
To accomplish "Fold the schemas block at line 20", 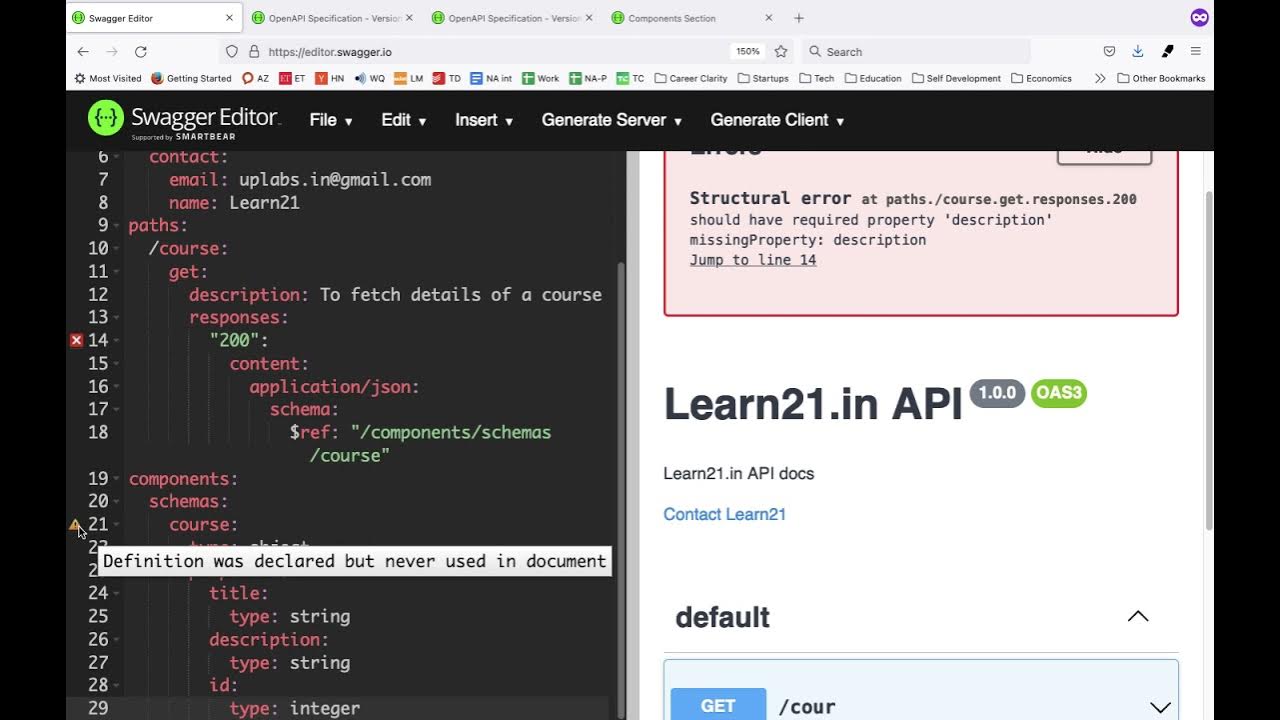I will (117, 502).
